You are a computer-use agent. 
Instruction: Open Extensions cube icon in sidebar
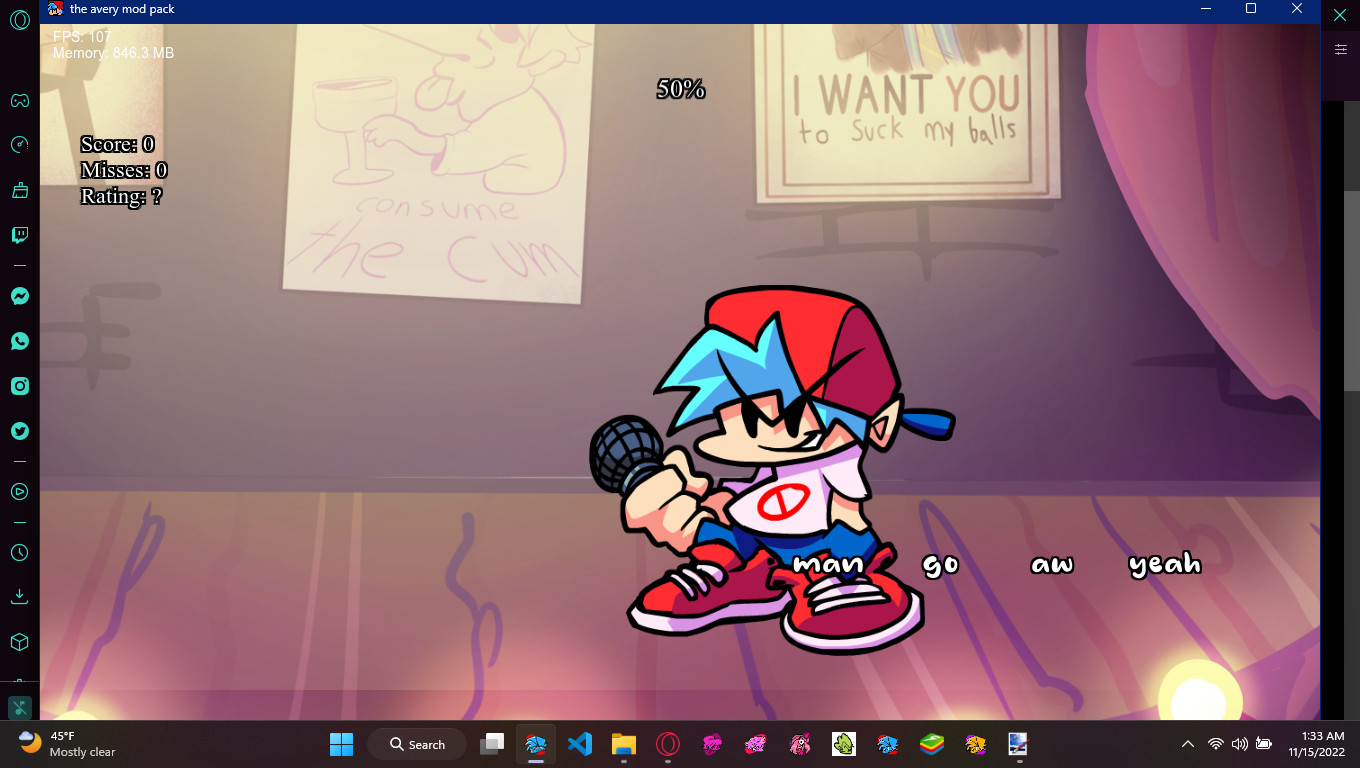pyautogui.click(x=19, y=642)
